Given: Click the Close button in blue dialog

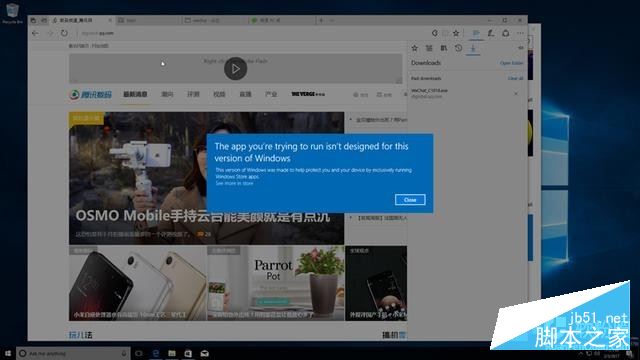Looking at the screenshot, I should click(x=410, y=200).
